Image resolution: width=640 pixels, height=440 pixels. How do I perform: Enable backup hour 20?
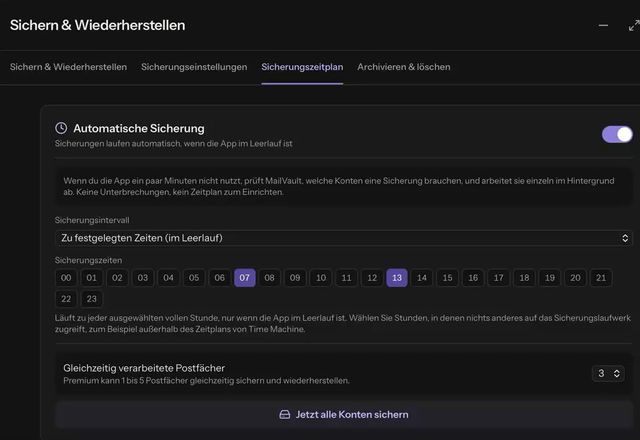pos(576,278)
